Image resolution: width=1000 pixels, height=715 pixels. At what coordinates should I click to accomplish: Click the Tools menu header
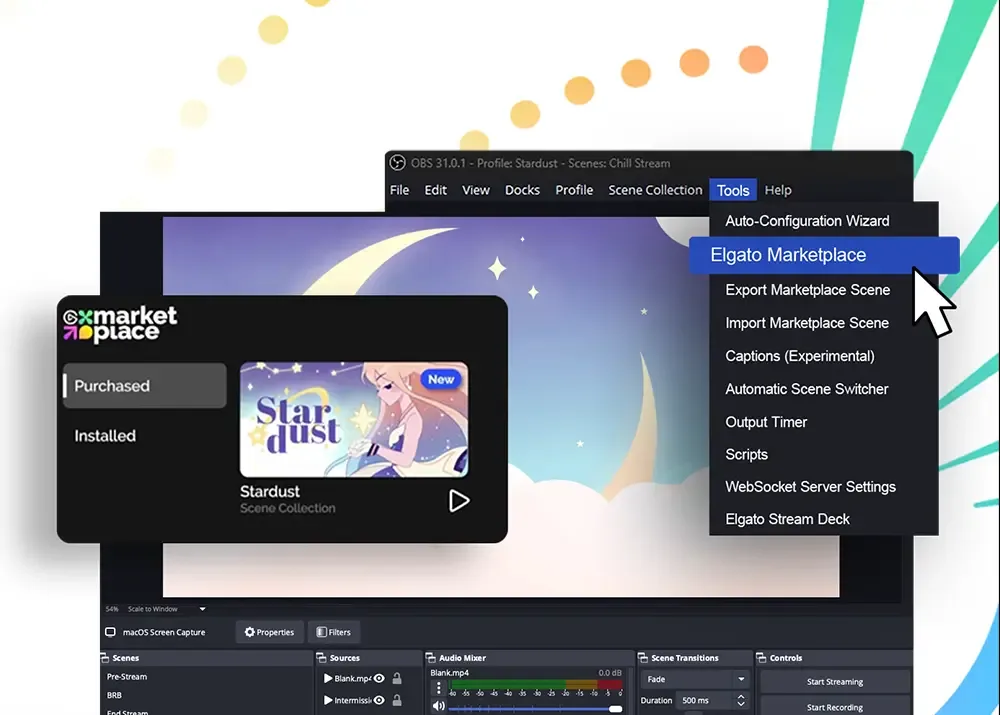(x=733, y=190)
